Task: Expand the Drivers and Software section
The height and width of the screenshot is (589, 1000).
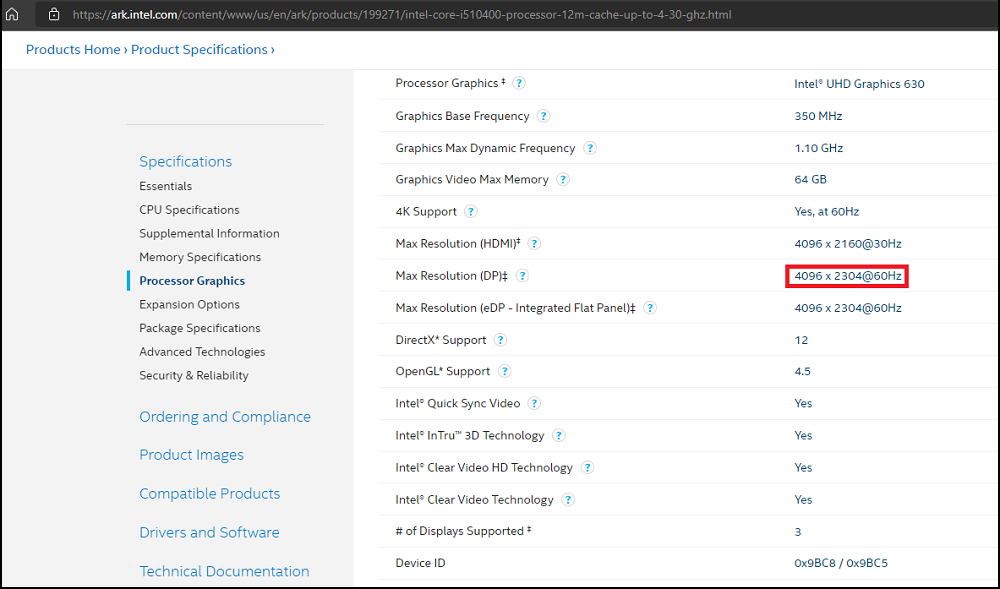Action: tap(209, 532)
